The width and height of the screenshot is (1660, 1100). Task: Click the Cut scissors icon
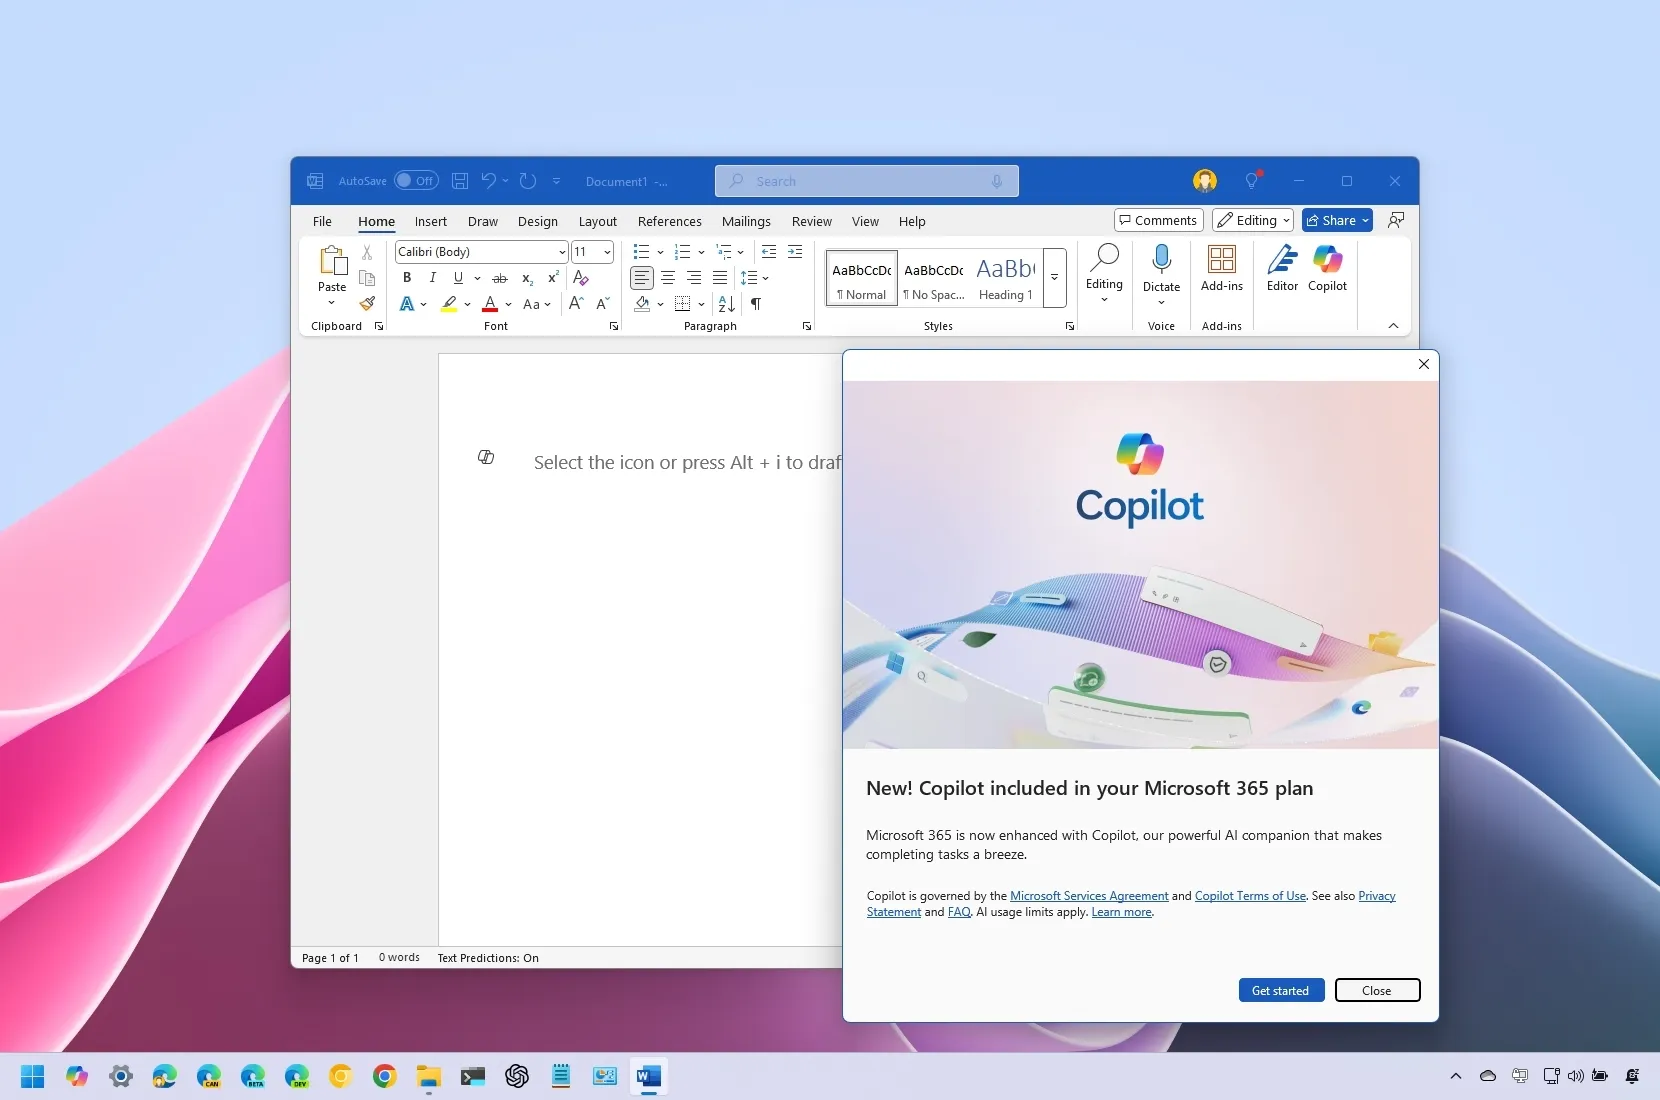click(367, 252)
